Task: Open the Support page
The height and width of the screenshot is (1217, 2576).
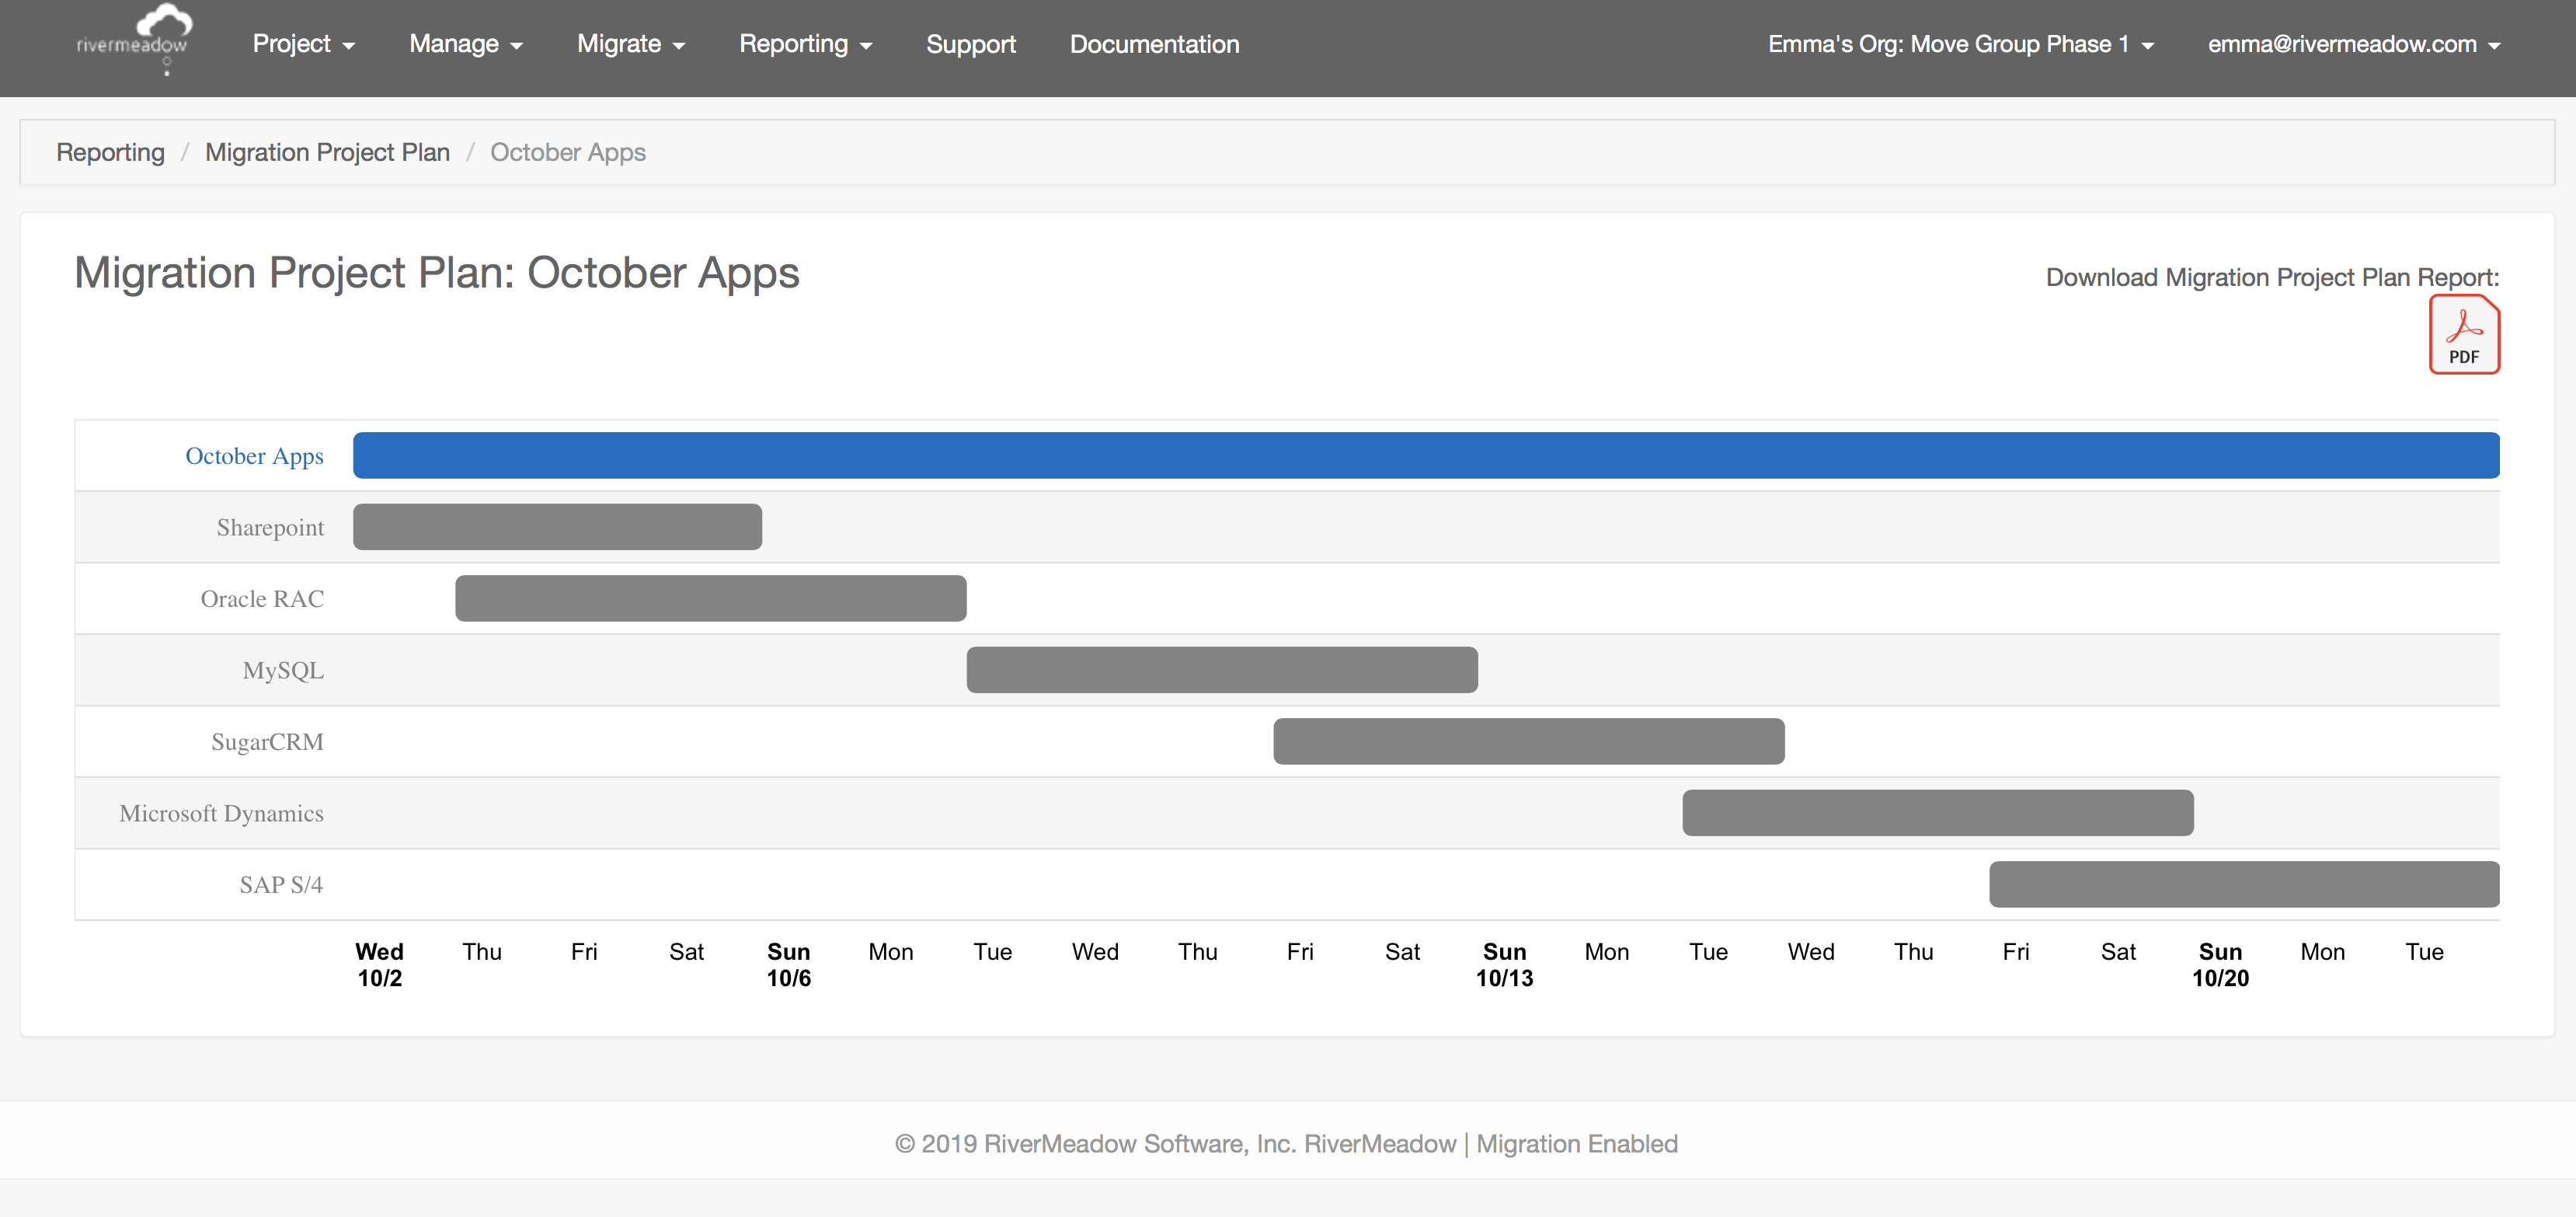Action: [970, 44]
